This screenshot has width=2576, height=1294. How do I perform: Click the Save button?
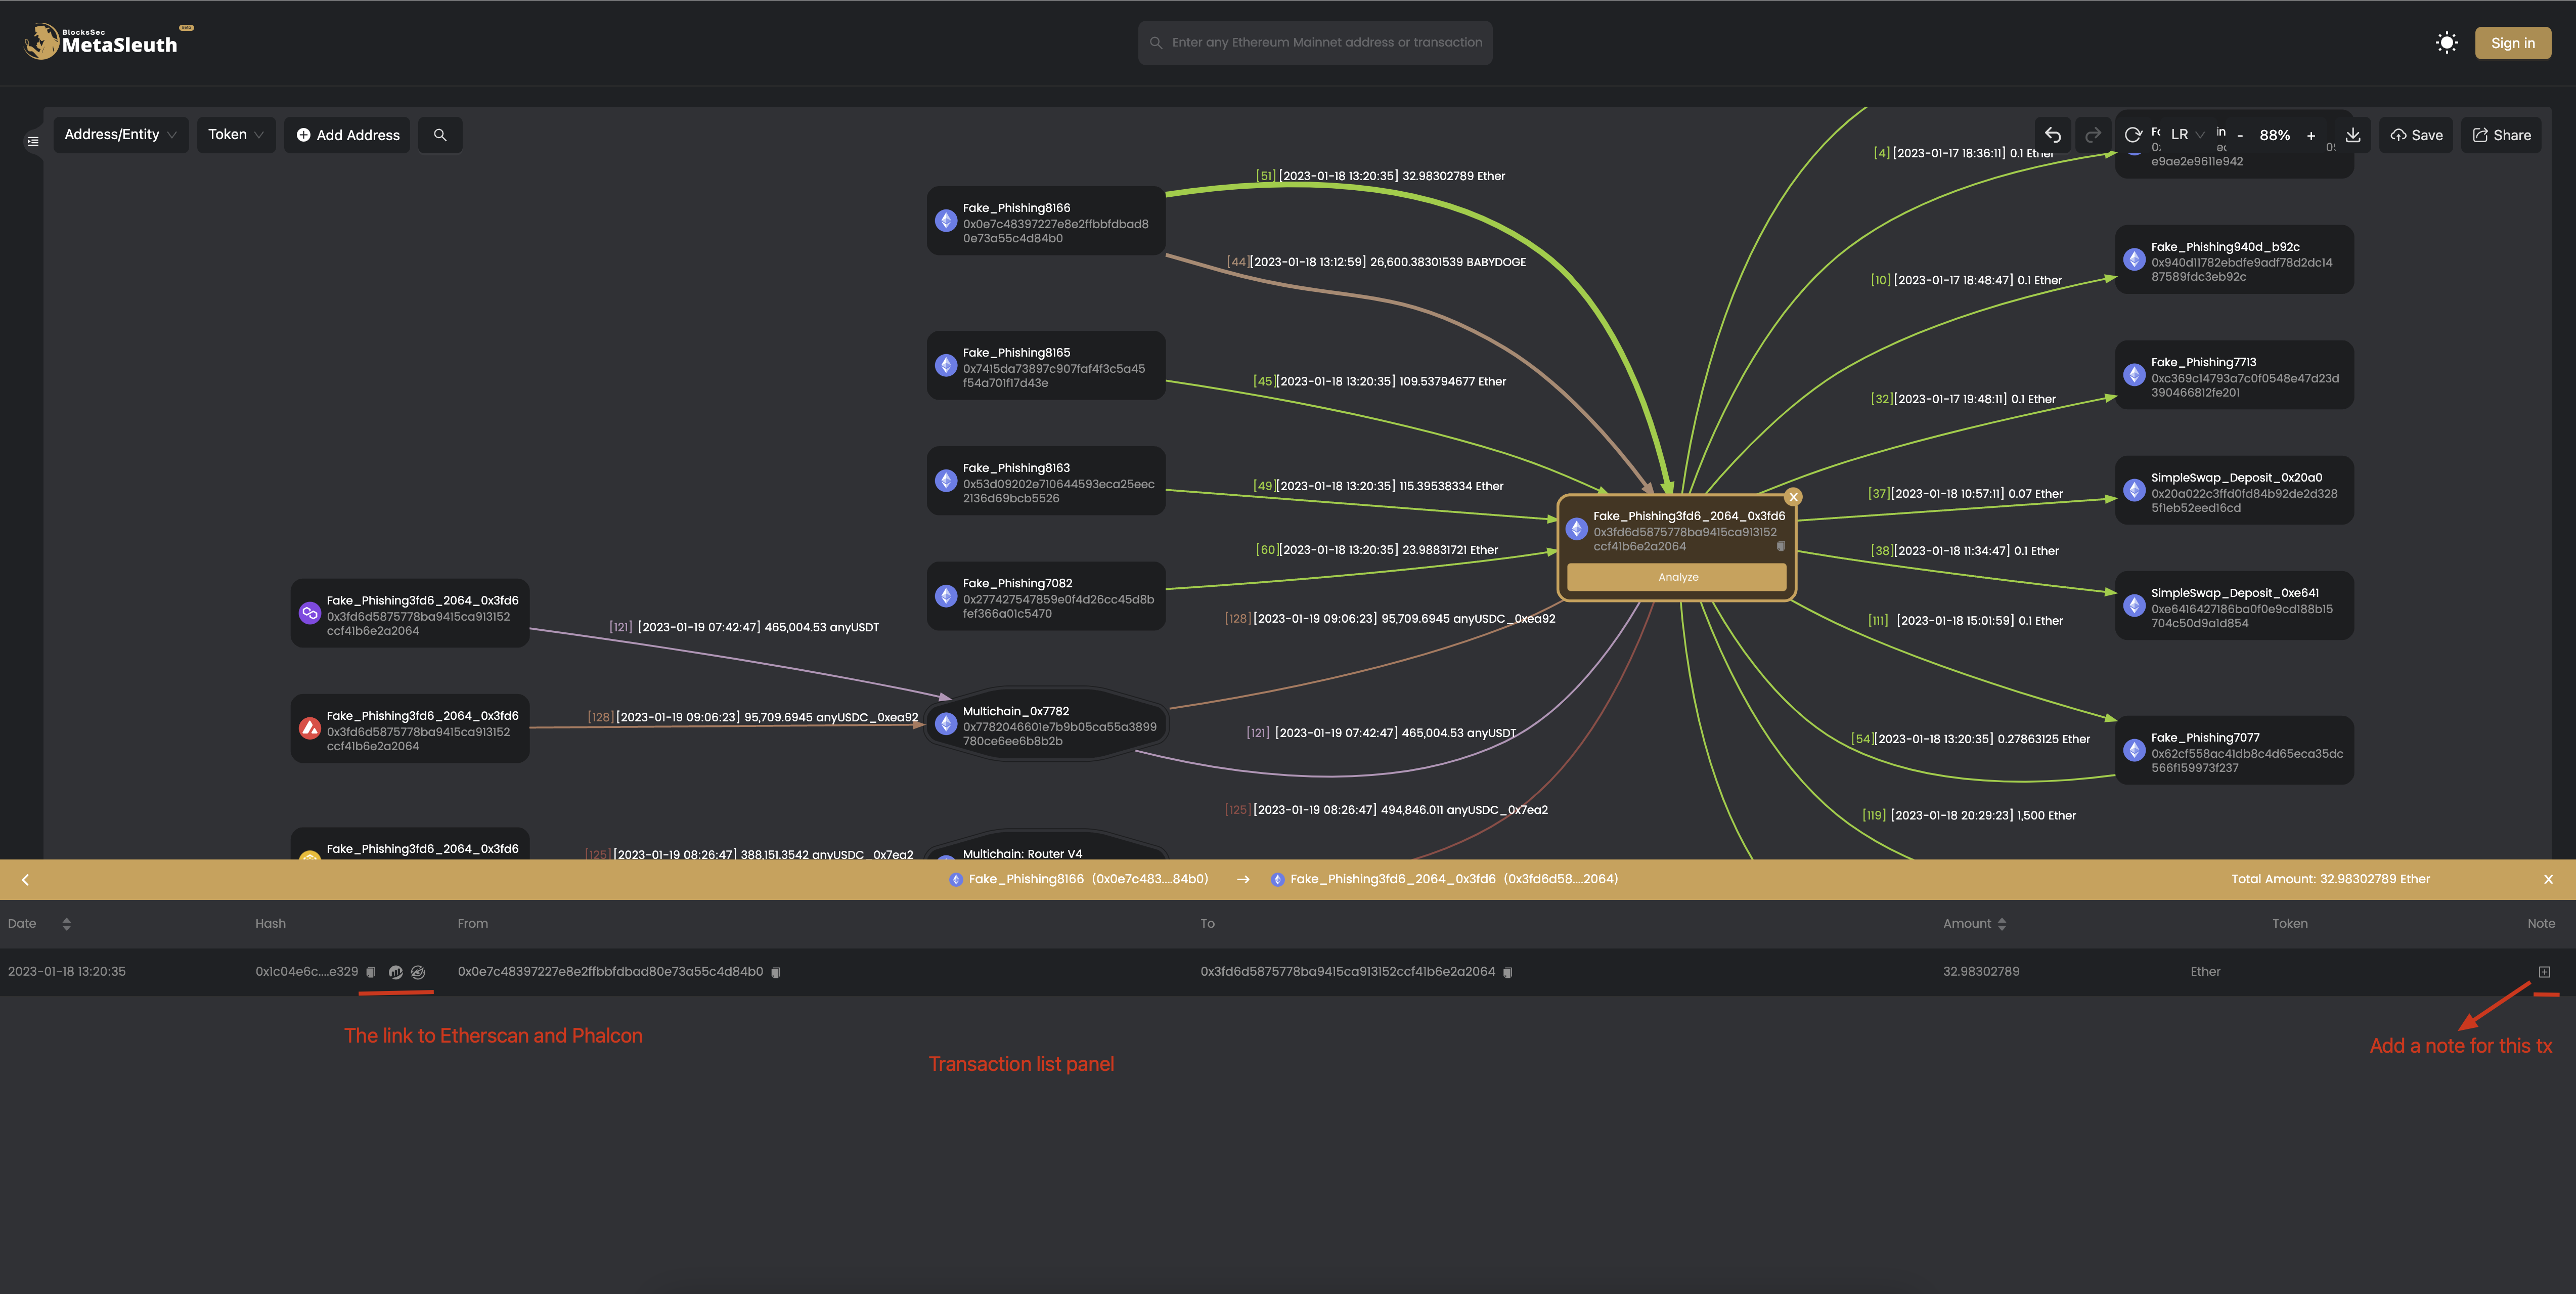2416,135
